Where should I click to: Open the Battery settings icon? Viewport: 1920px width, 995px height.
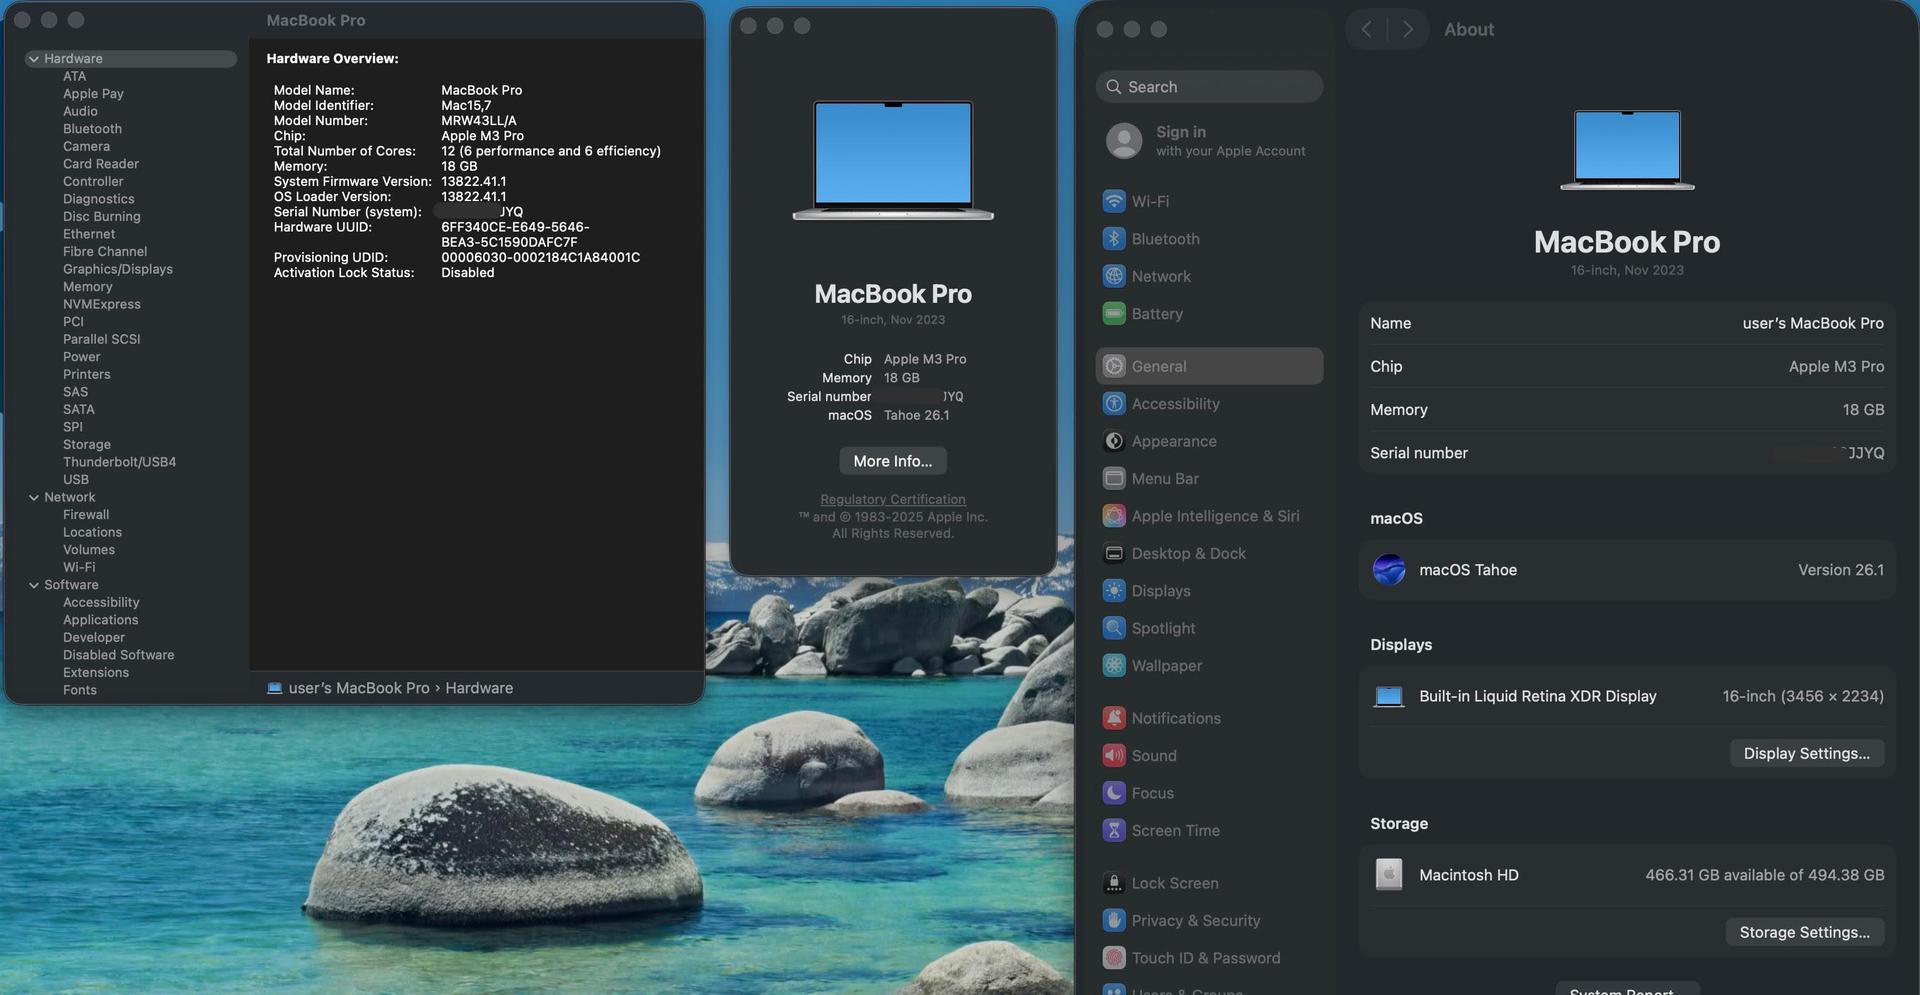click(1113, 314)
